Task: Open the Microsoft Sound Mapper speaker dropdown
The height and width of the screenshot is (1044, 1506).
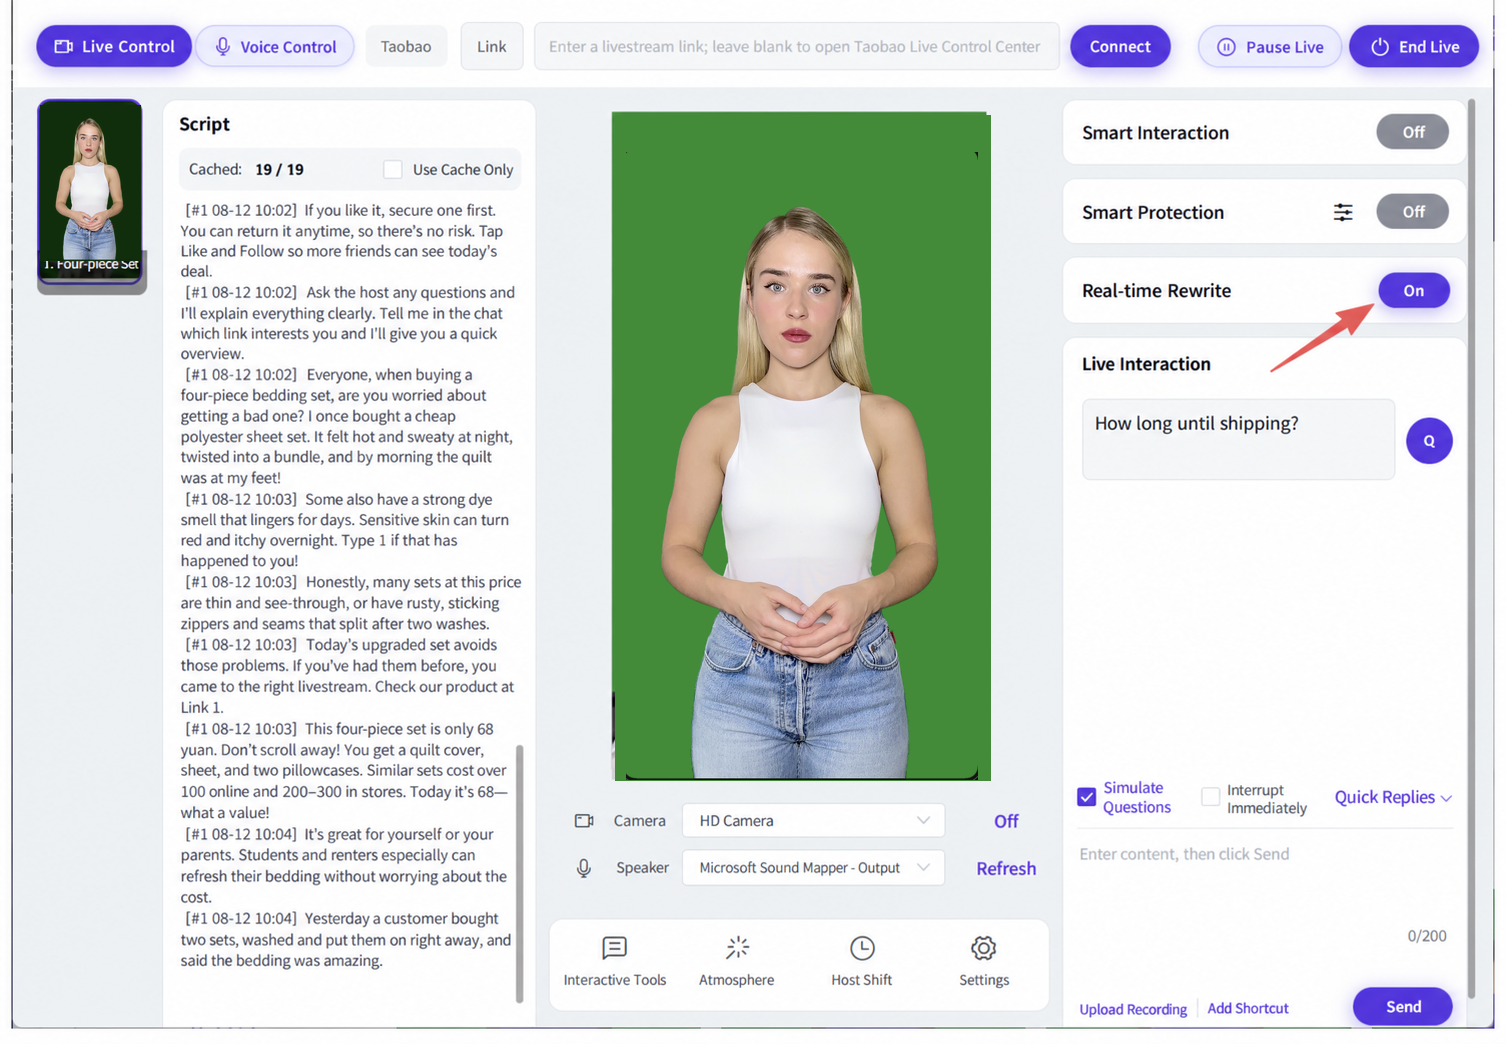Action: [x=813, y=868]
